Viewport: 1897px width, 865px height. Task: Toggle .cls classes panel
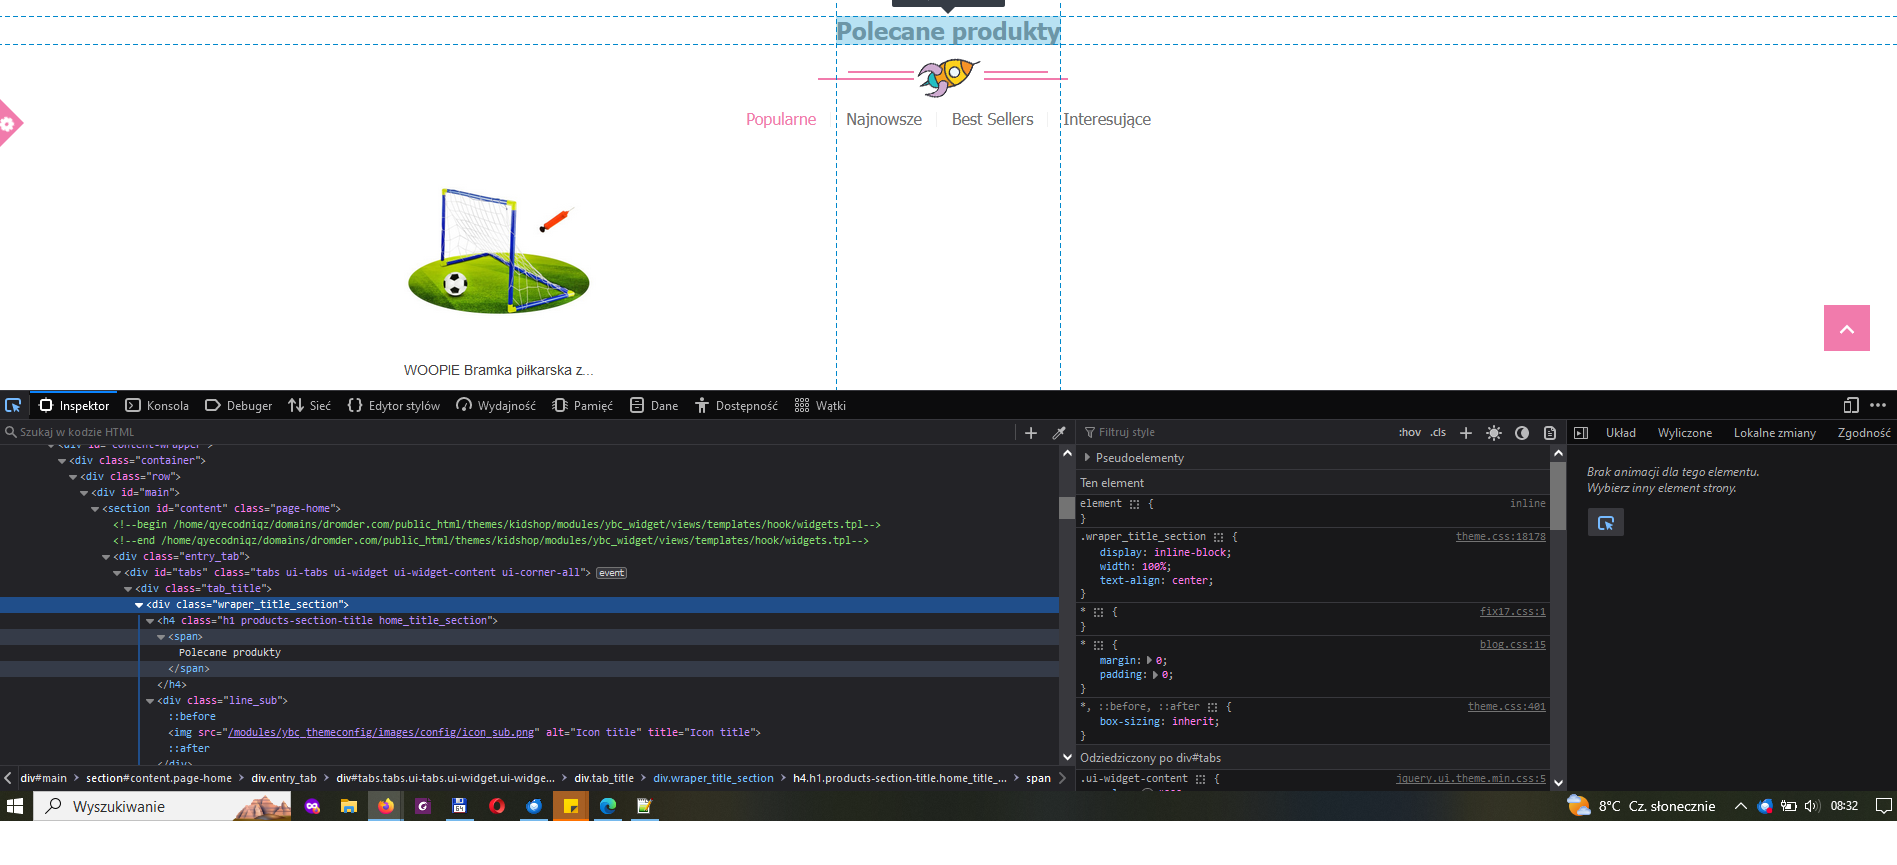1438,433
